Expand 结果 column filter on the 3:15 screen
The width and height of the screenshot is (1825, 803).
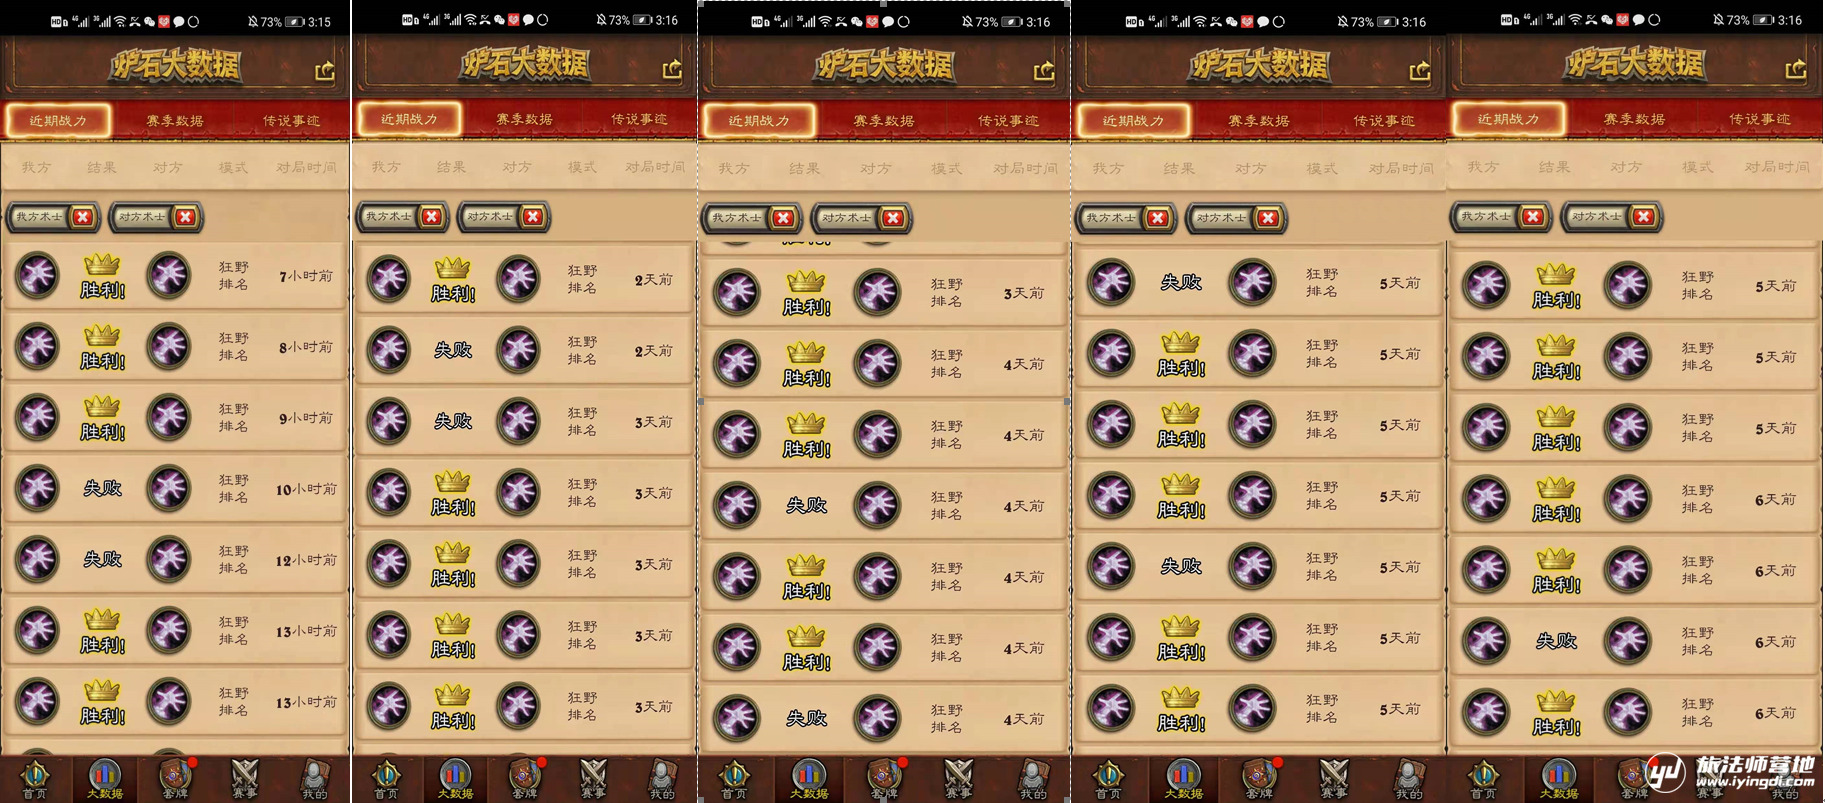click(x=101, y=168)
